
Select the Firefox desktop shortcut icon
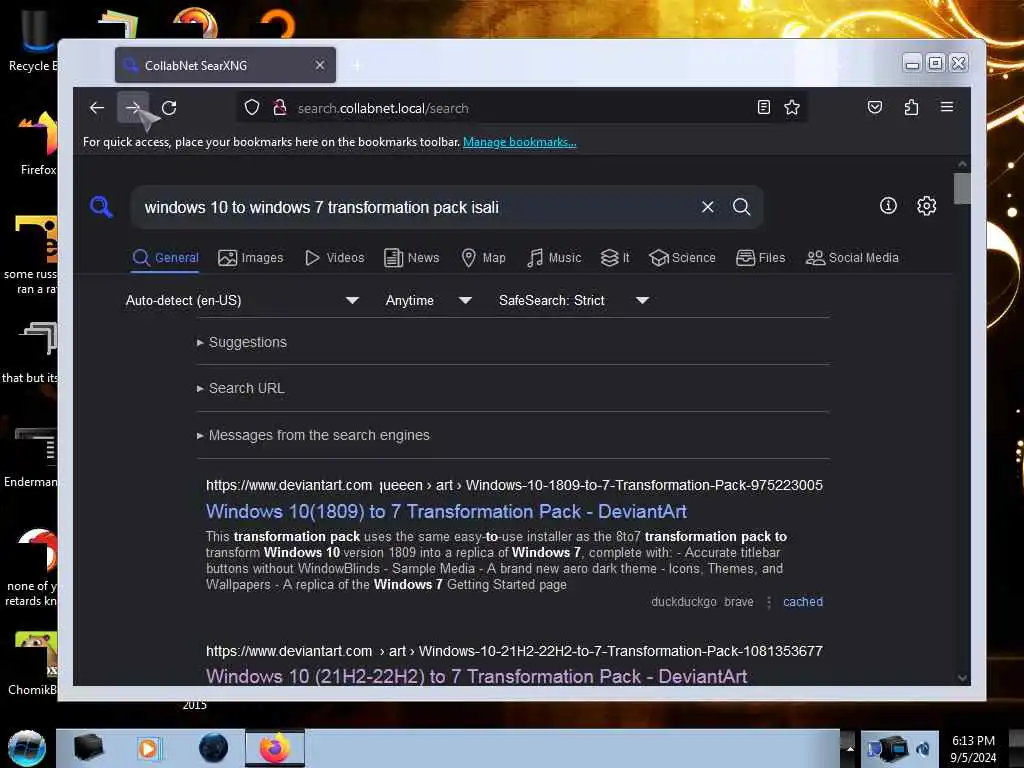pos(38,144)
